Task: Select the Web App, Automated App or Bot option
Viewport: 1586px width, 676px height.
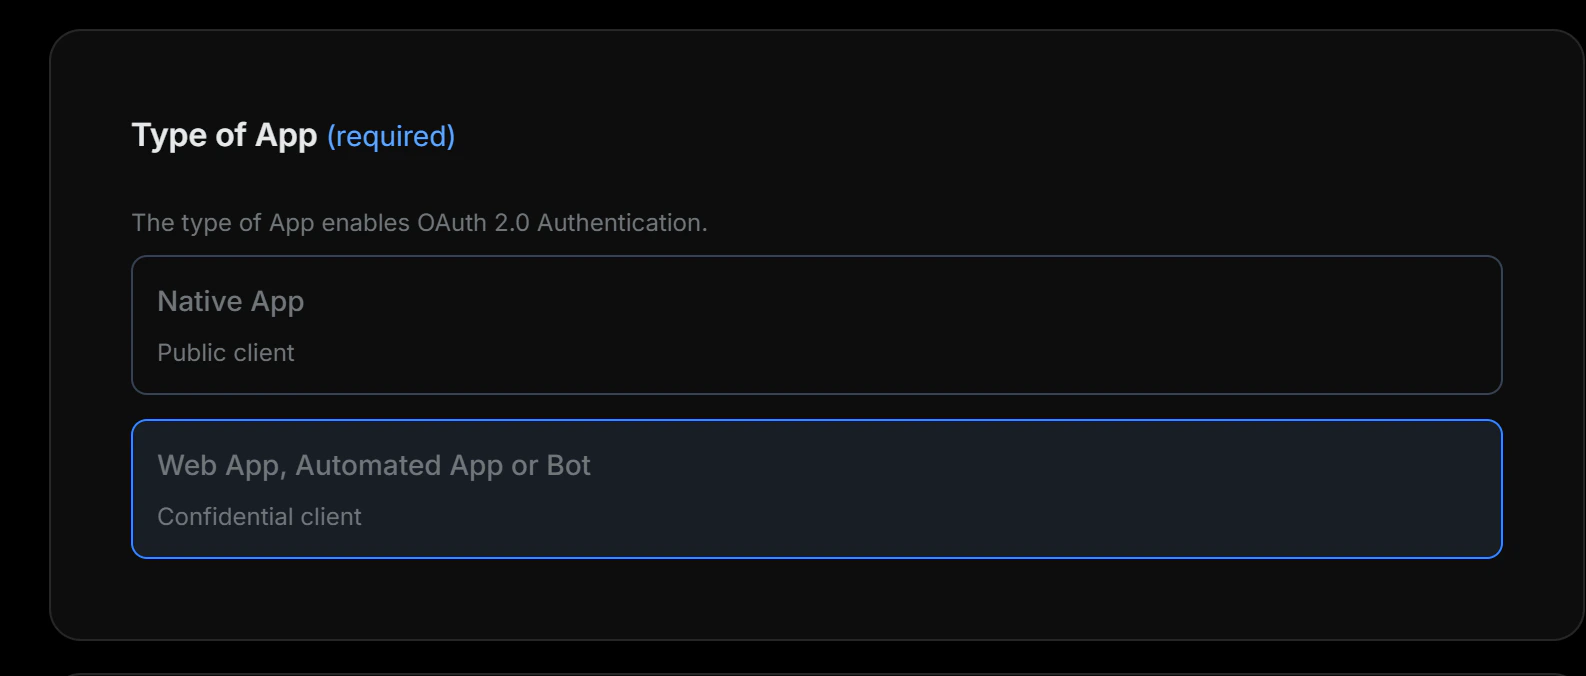Action: [x=816, y=488]
